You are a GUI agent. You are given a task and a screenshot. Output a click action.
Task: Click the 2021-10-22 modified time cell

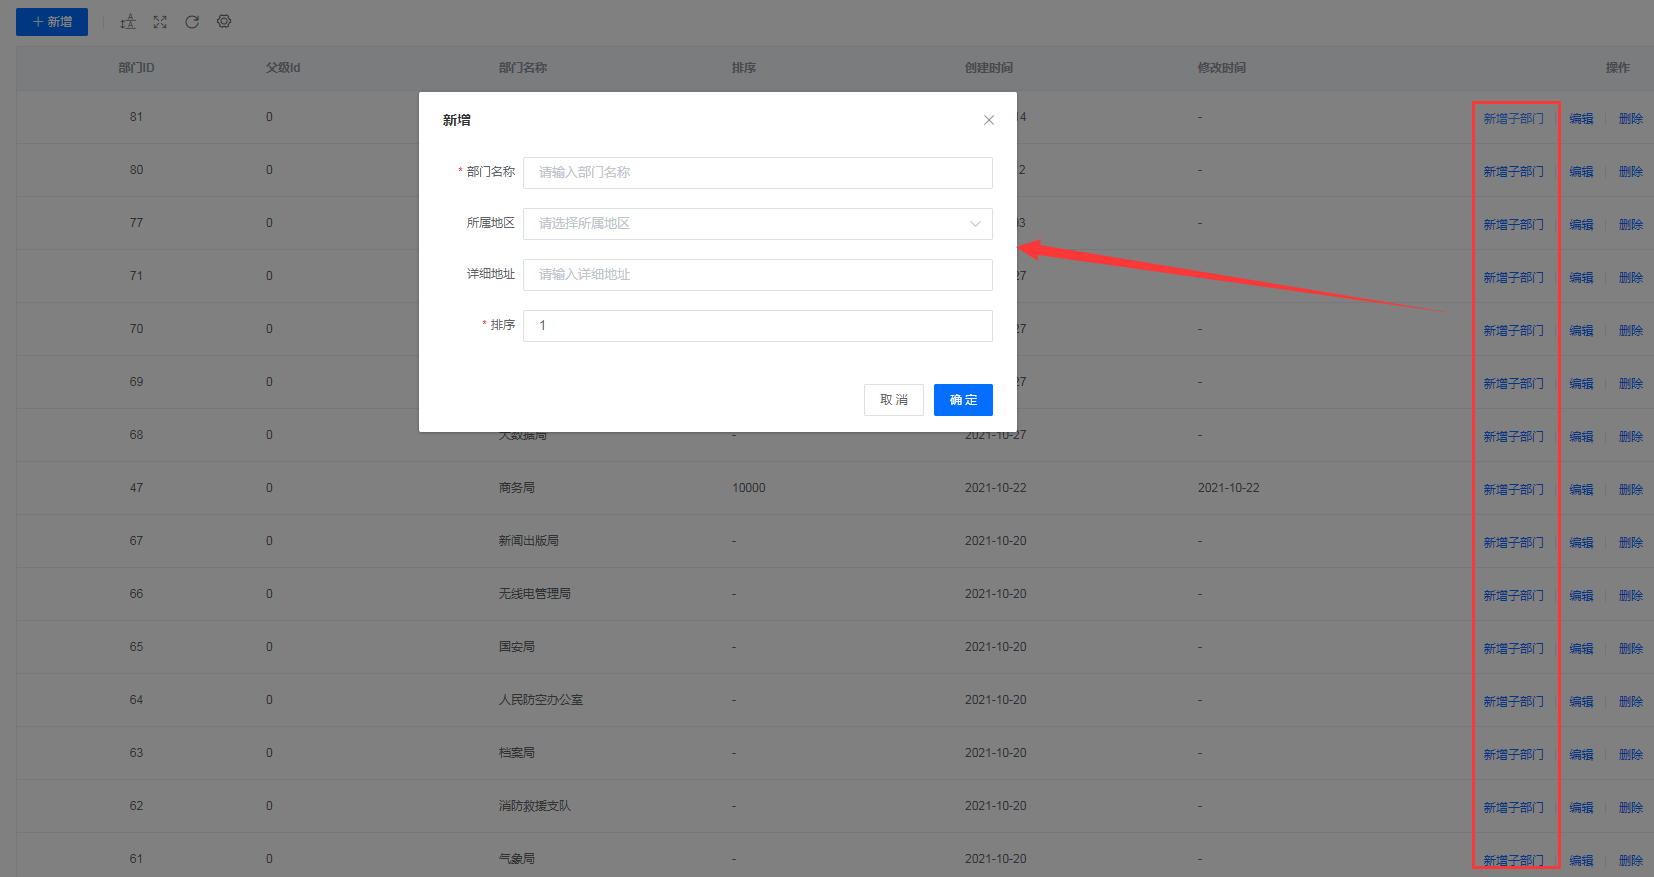1229,488
